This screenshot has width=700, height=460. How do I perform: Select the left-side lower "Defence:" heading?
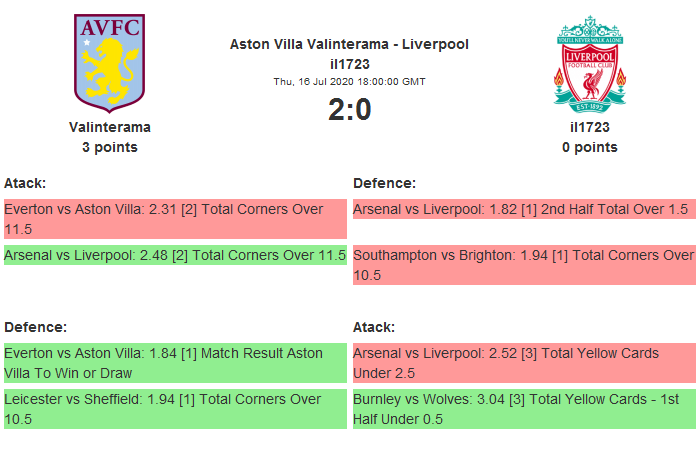[35, 327]
